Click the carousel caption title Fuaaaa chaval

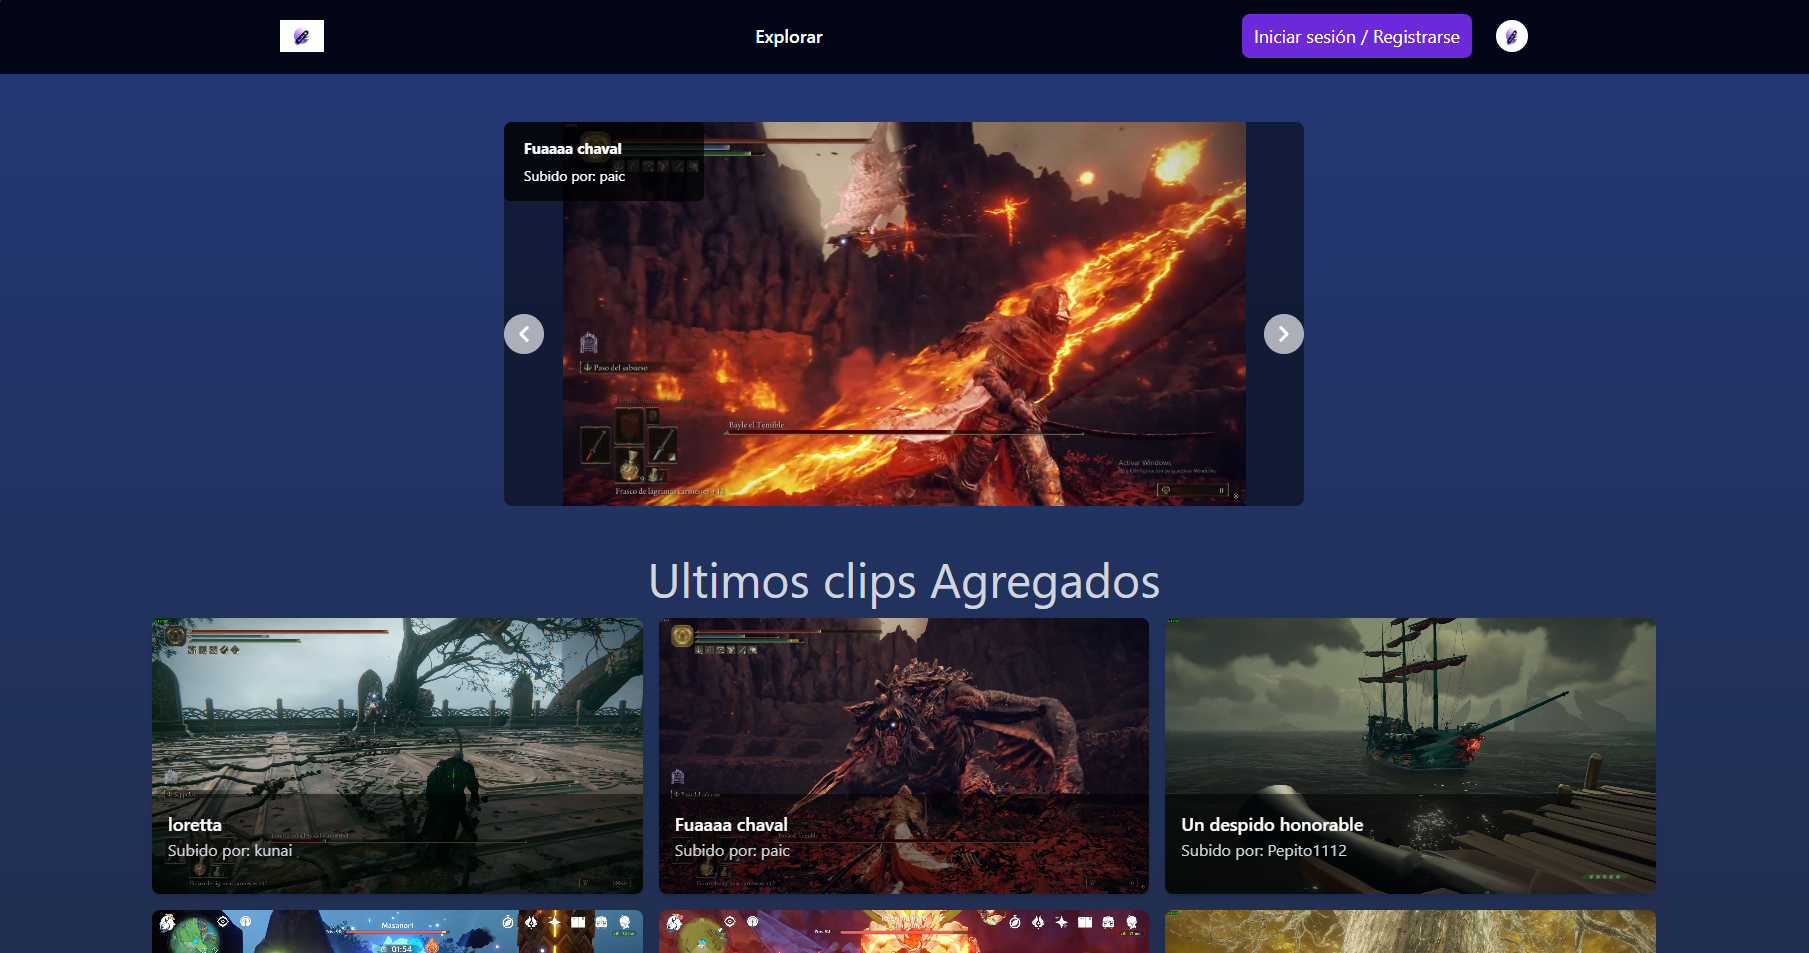pyautogui.click(x=572, y=149)
